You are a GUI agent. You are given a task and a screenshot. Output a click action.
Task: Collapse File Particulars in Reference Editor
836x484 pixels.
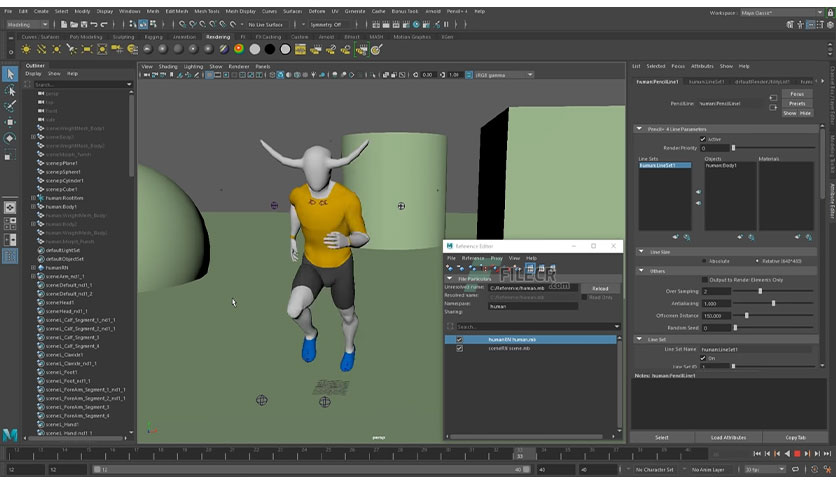(449, 279)
